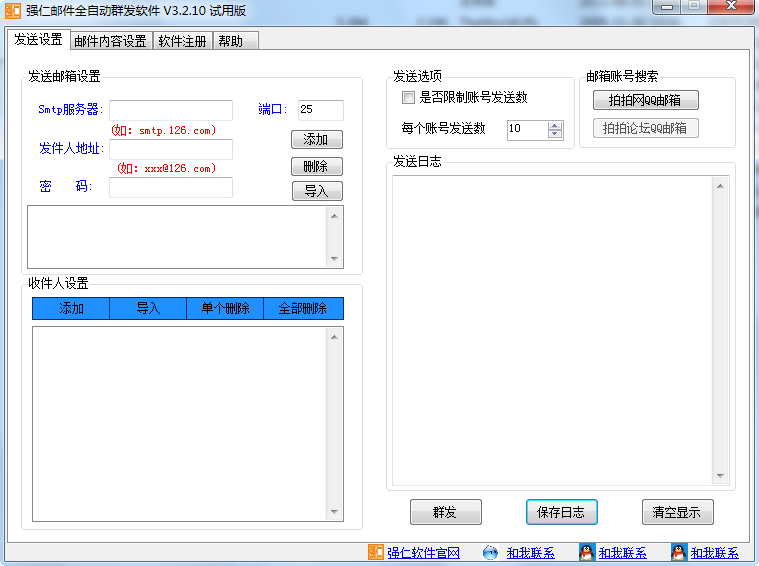Click the last QQ penguin icon at far right
This screenshot has width=759, height=566.
click(x=679, y=552)
